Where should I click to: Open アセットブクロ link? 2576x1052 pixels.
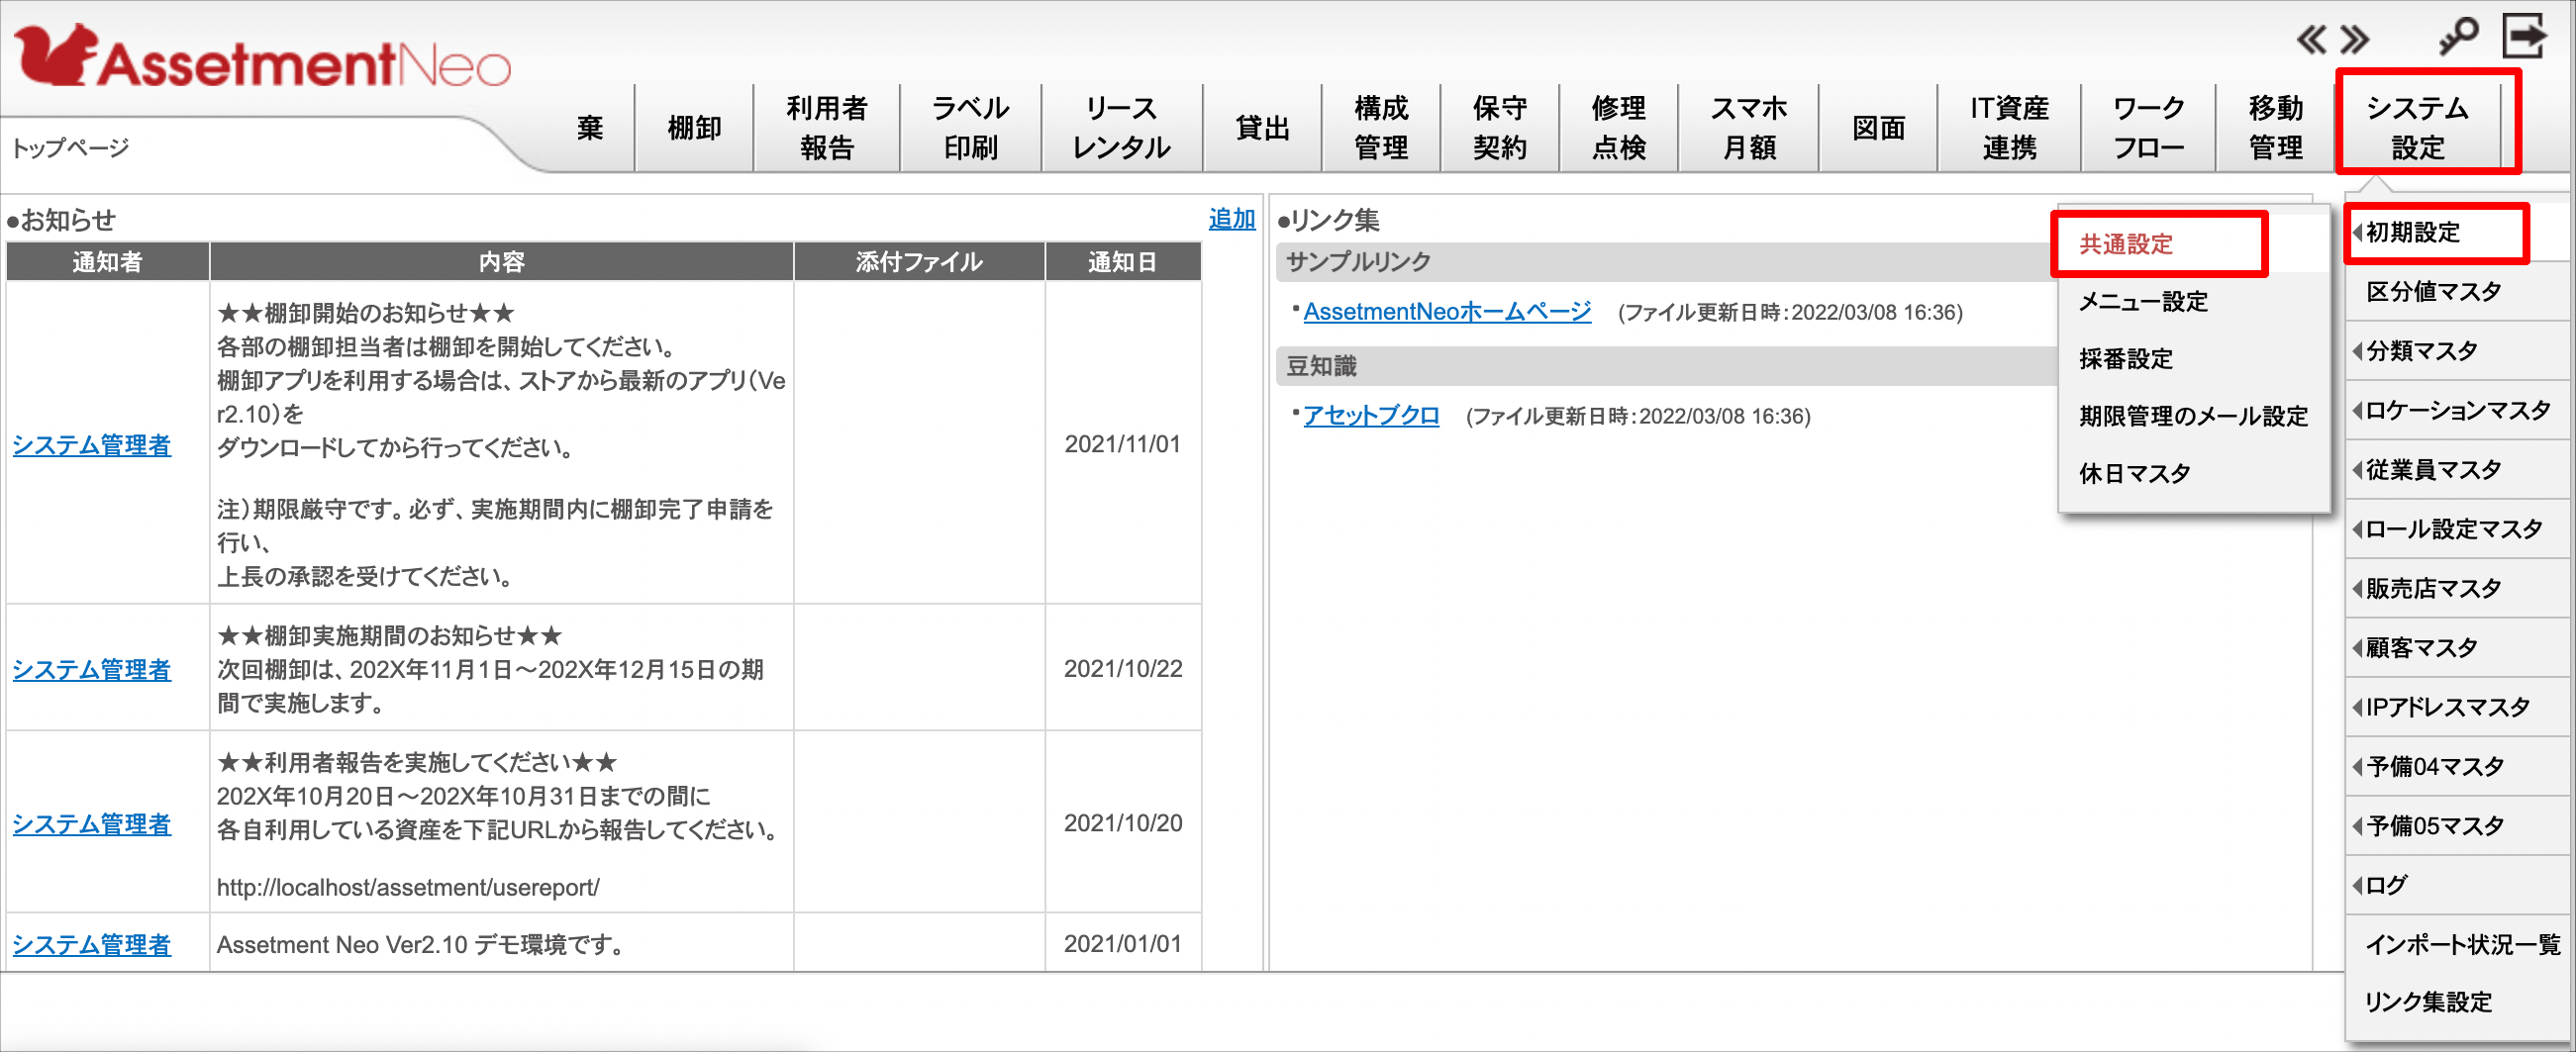1371,416
